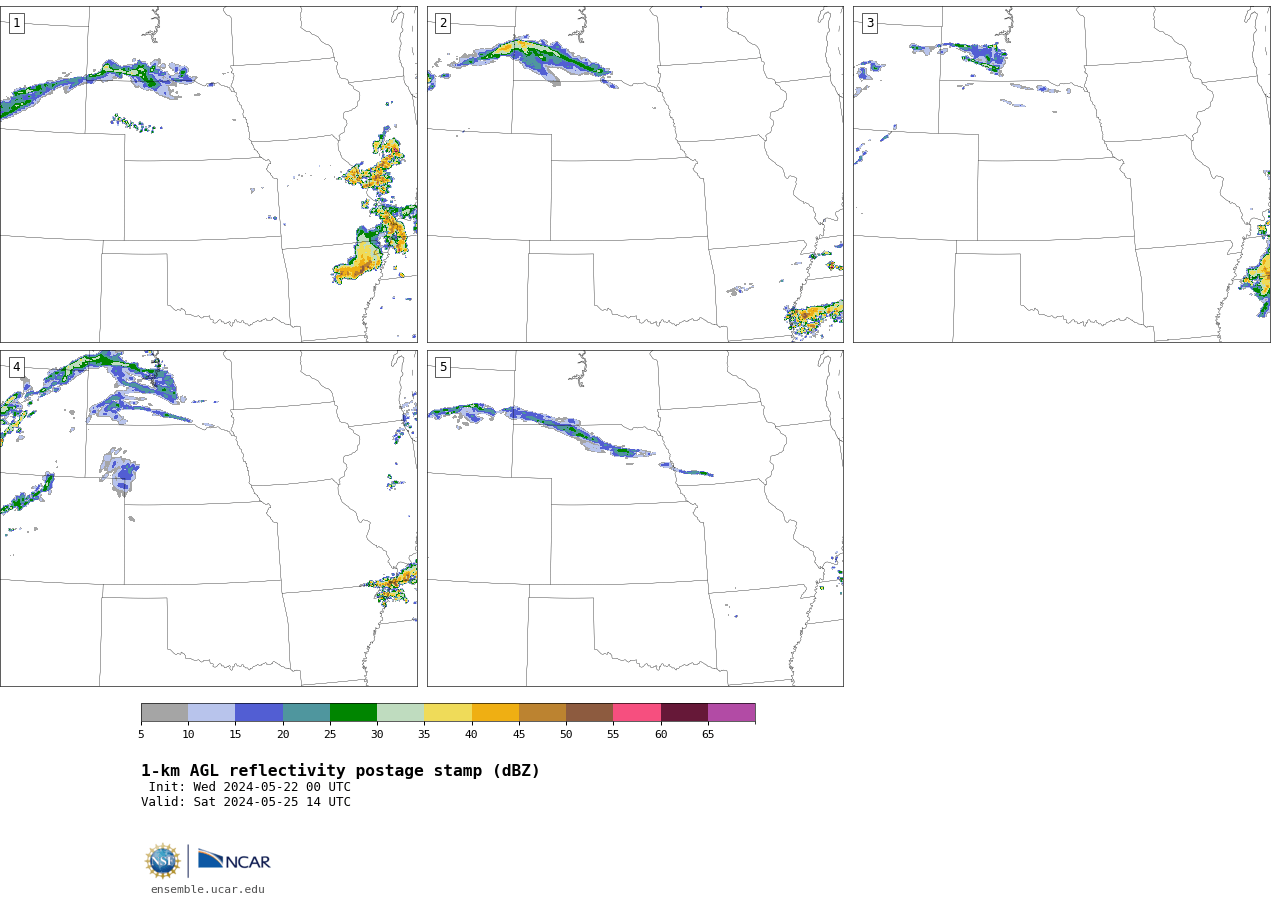
Task: Select the maroon 60-65 dBZ swatch
Action: 684,713
